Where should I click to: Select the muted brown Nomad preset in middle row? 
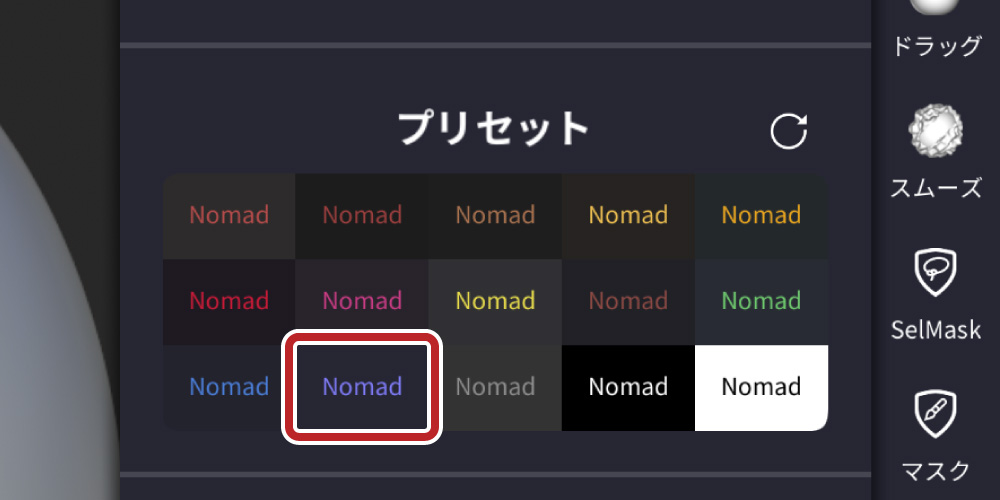628,301
